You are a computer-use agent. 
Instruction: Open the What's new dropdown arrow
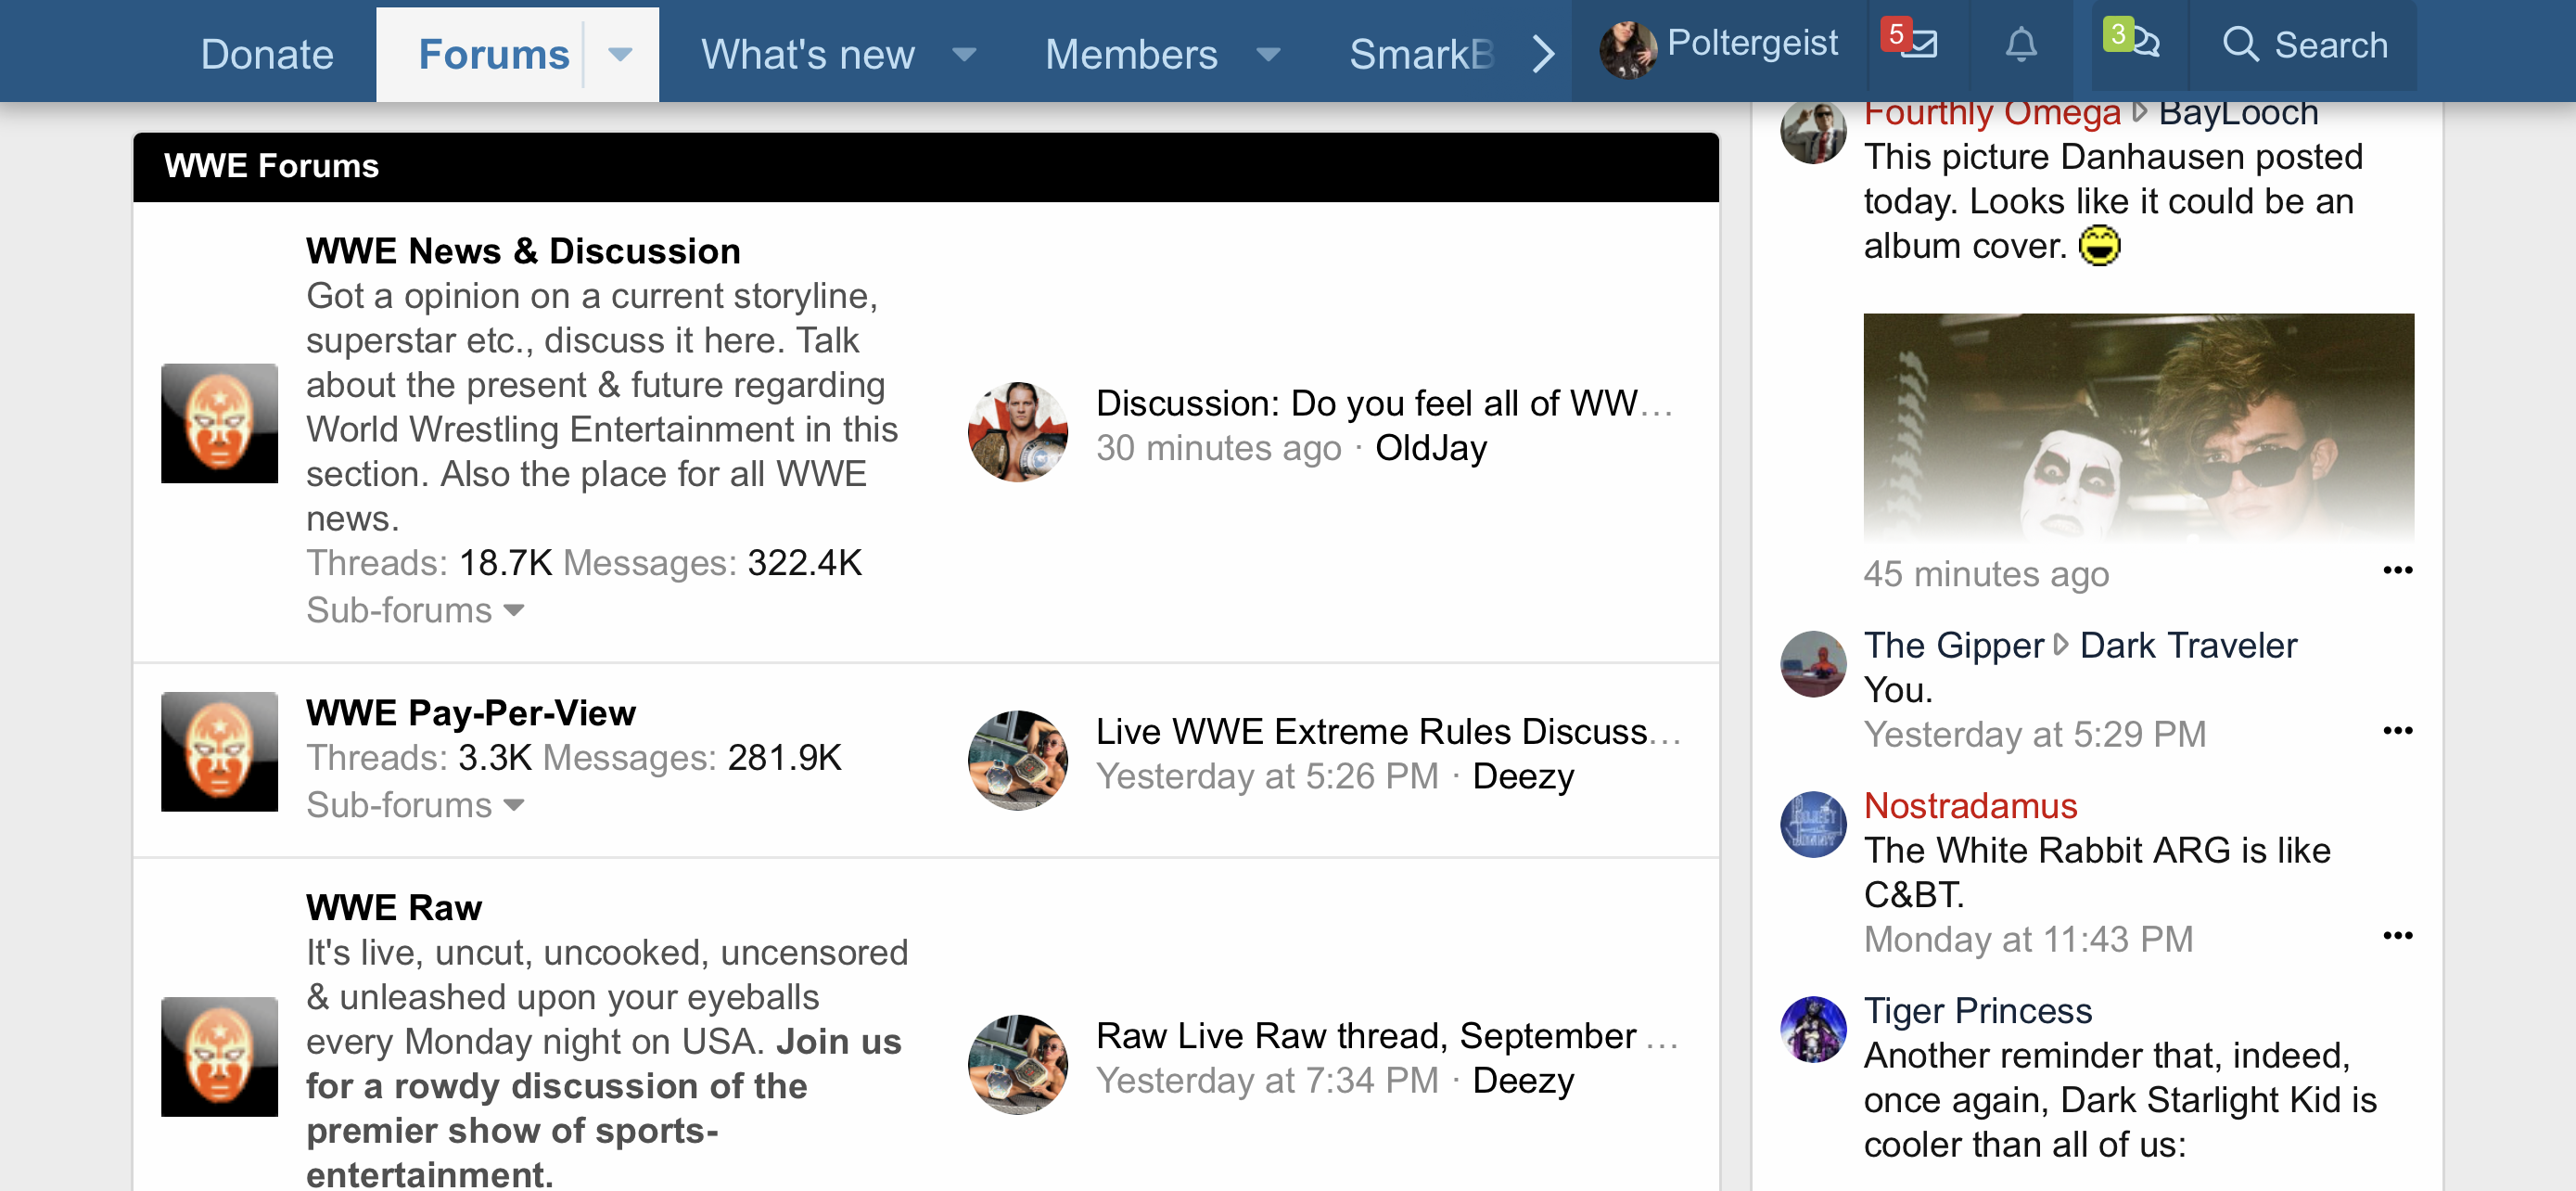click(x=963, y=55)
